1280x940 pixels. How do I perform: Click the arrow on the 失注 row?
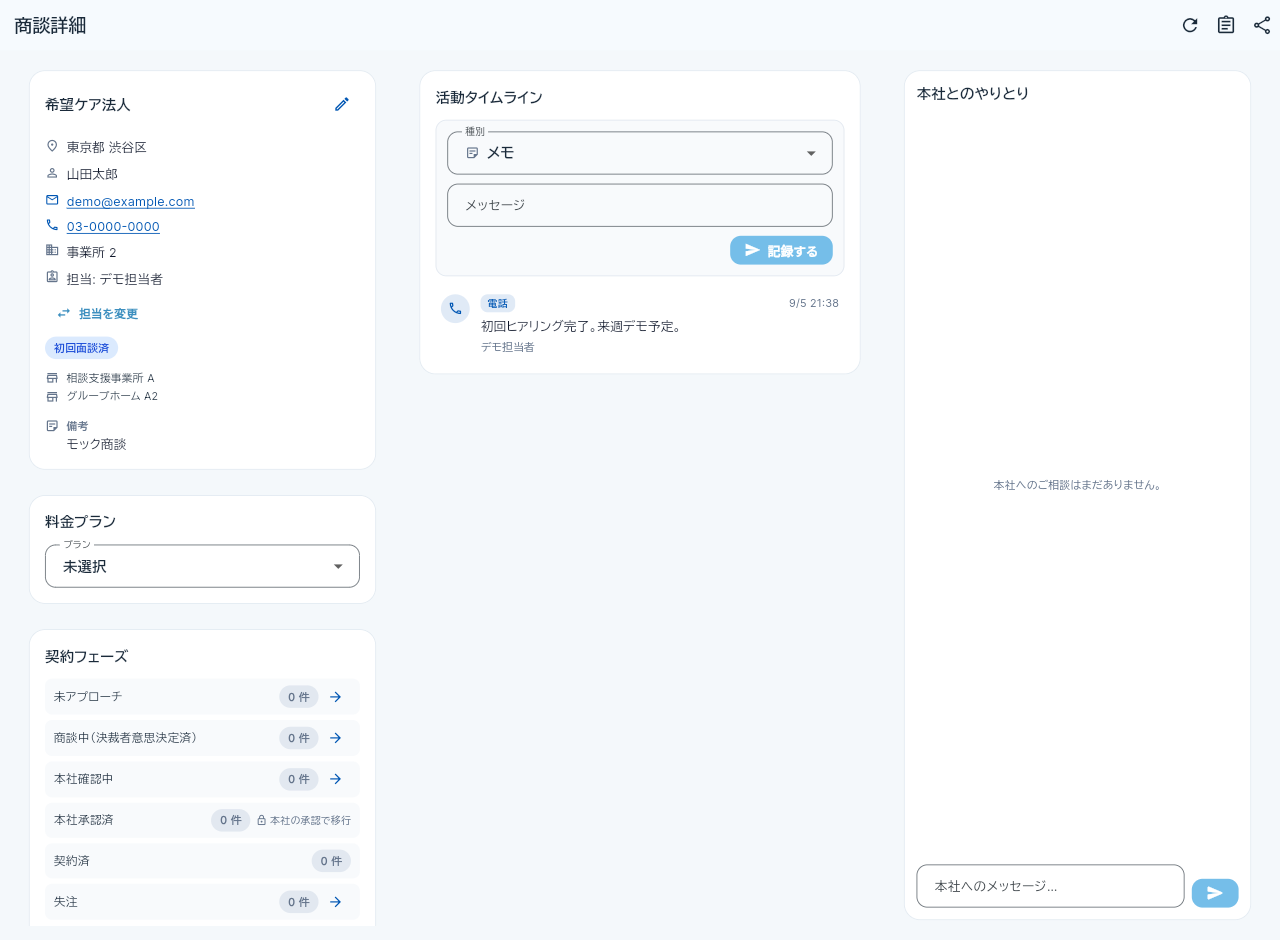(336, 902)
